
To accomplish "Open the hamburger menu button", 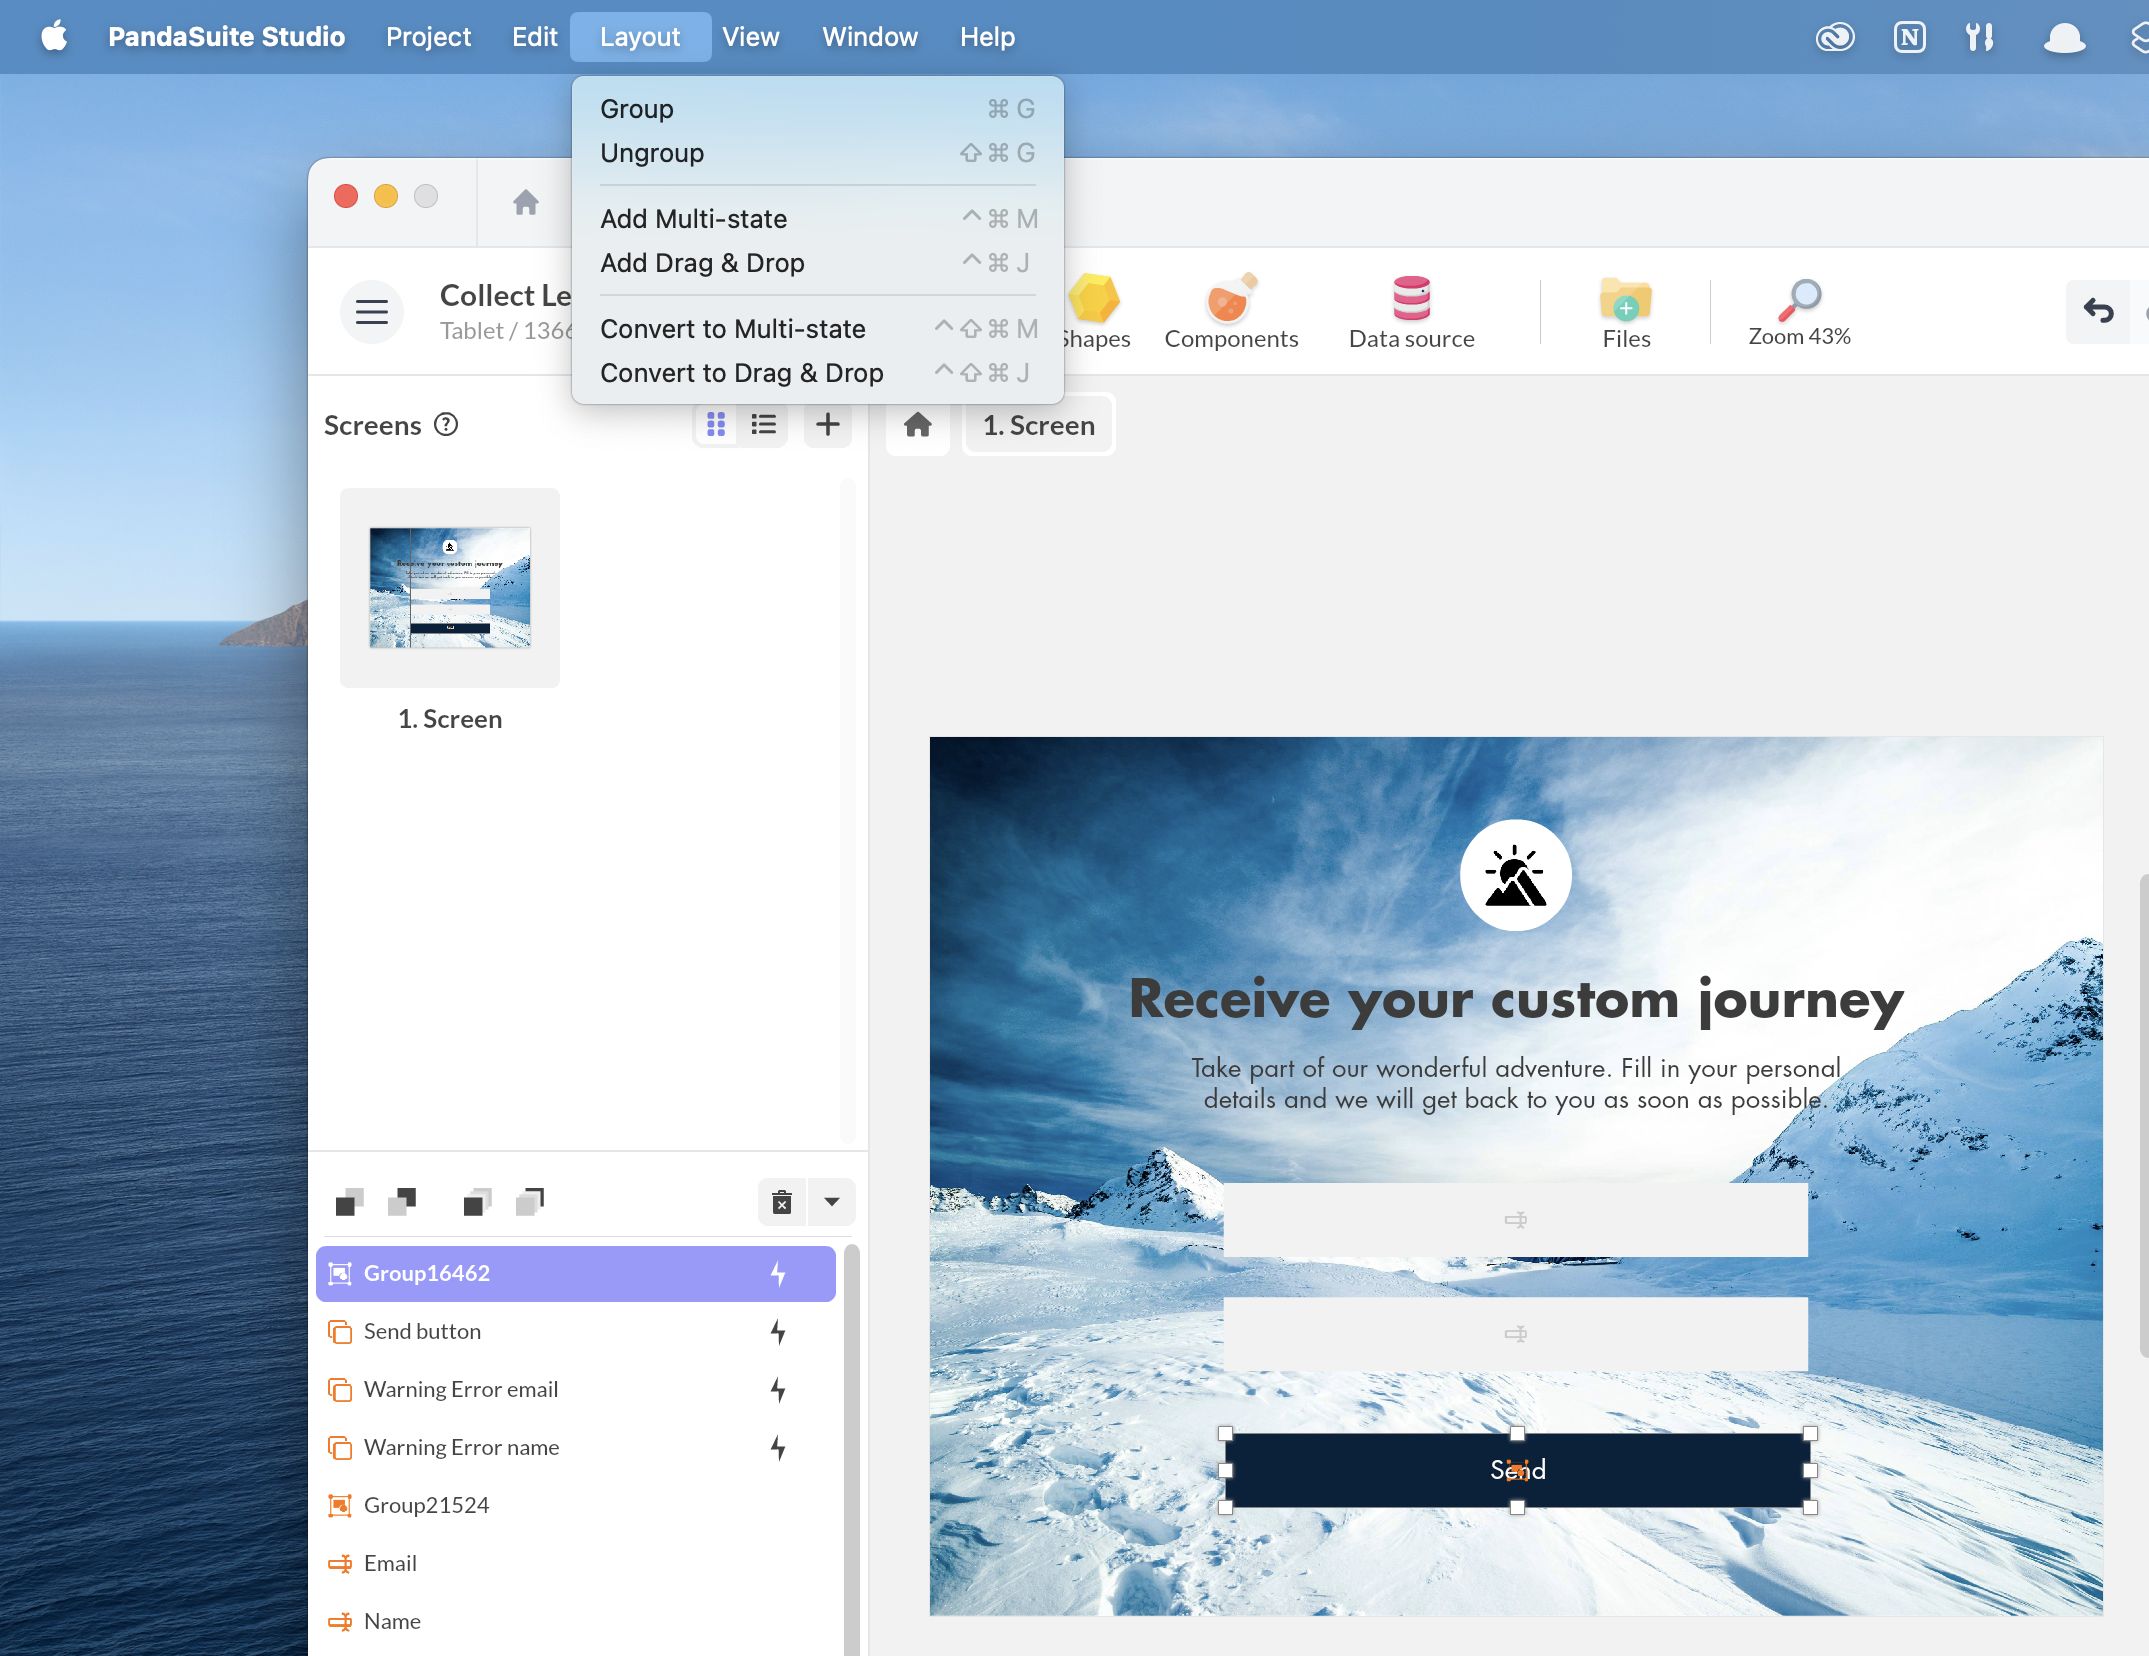I will (x=371, y=312).
